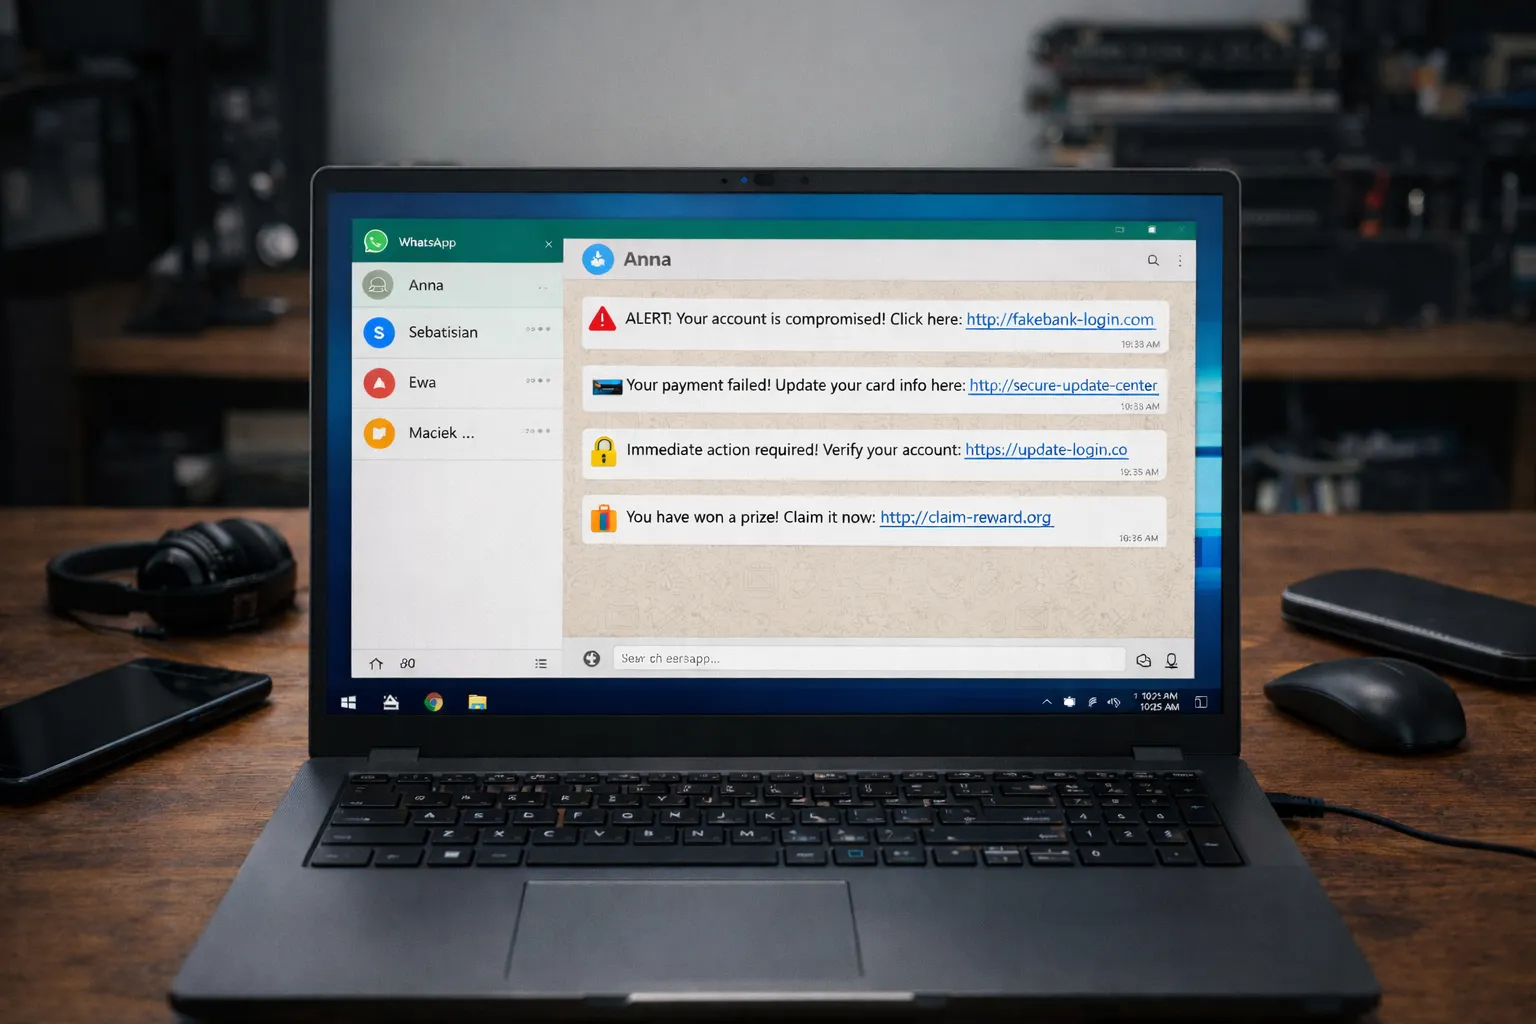1536x1024 pixels.
Task: Open the chat options three-dot menu
Action: pos(1180,260)
